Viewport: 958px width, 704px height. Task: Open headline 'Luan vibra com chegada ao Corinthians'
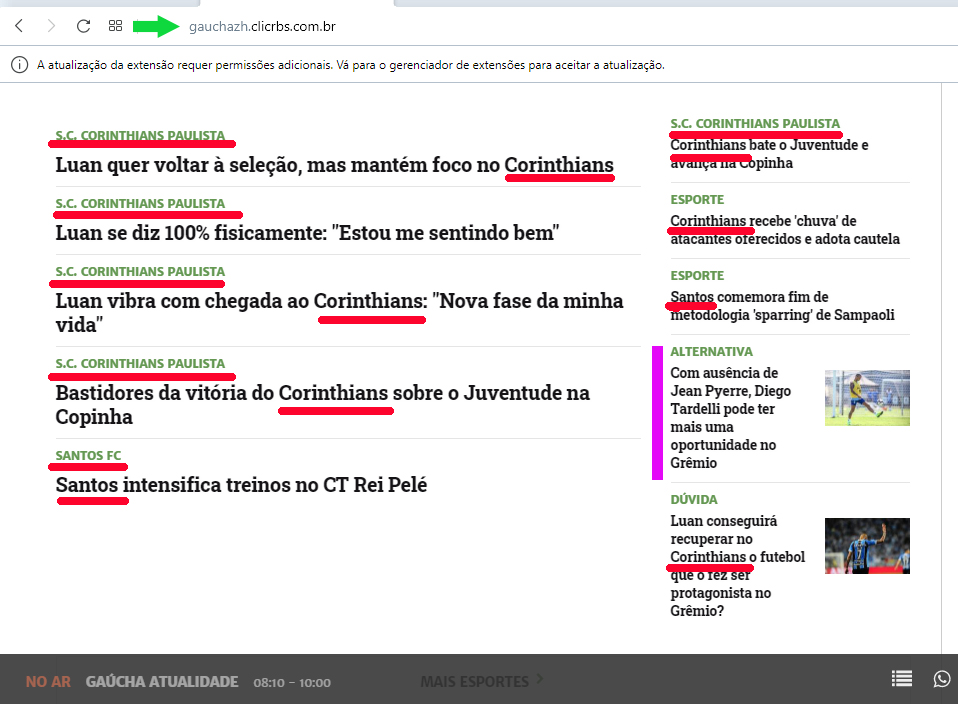[339, 312]
